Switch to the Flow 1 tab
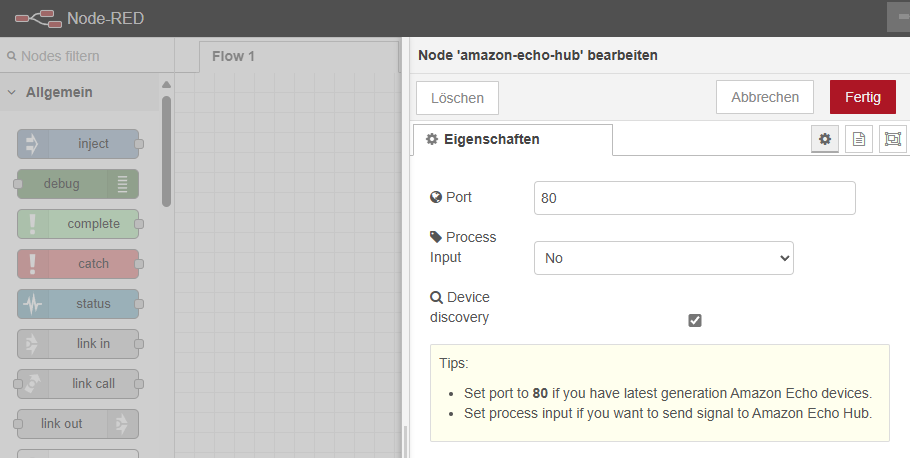910x458 pixels. tap(299, 56)
